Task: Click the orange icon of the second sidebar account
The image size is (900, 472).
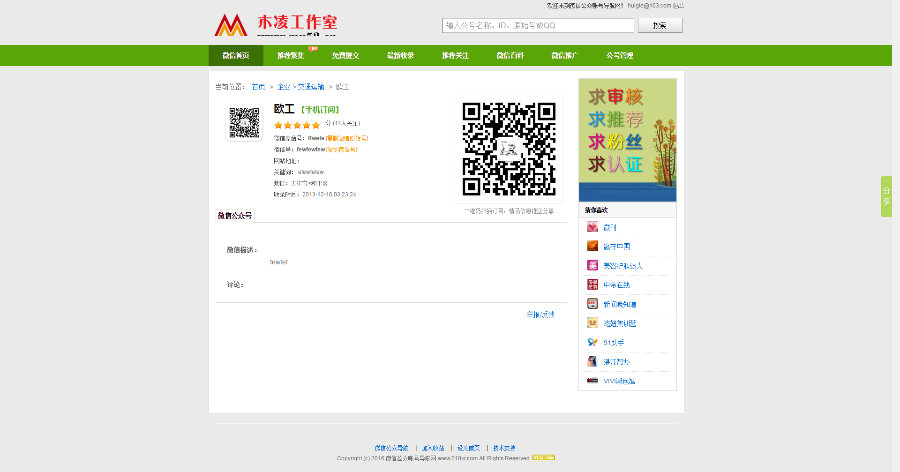Action: coord(592,246)
